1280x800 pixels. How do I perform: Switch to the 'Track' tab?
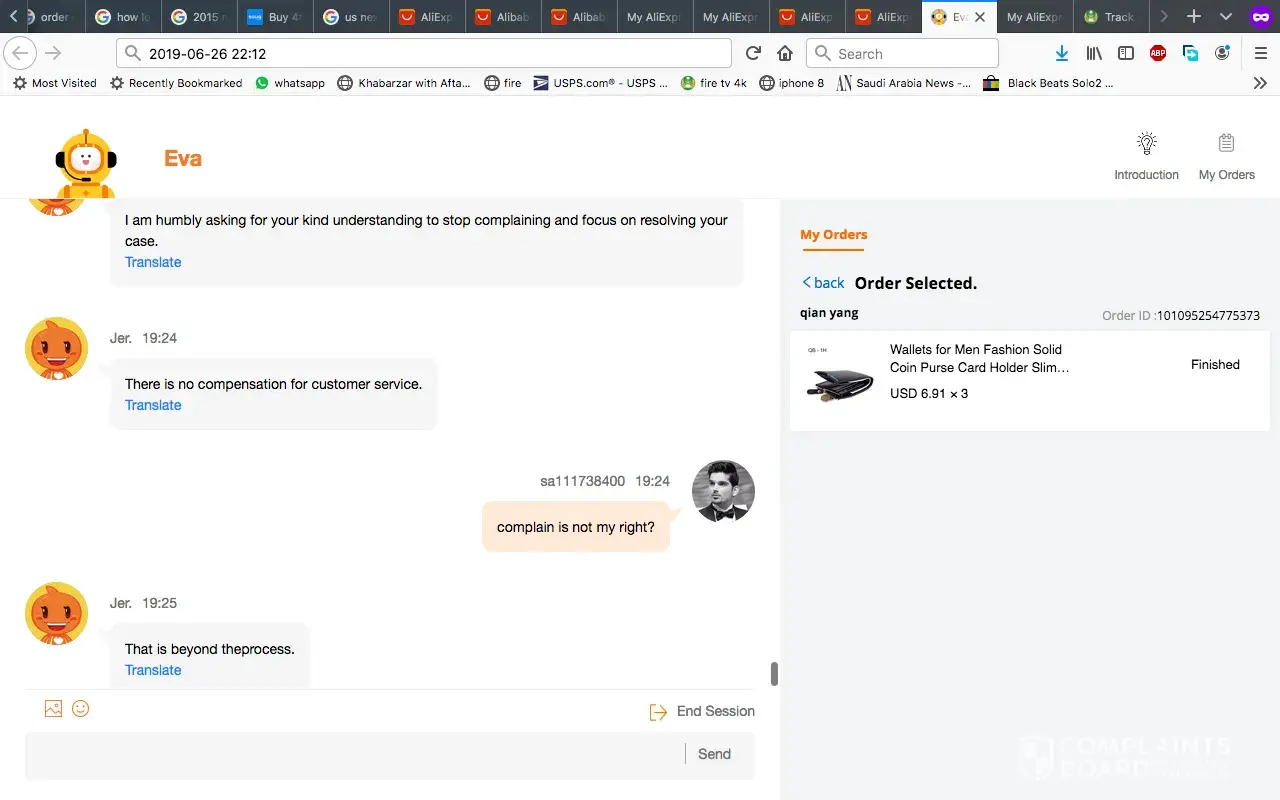[x=1112, y=17]
